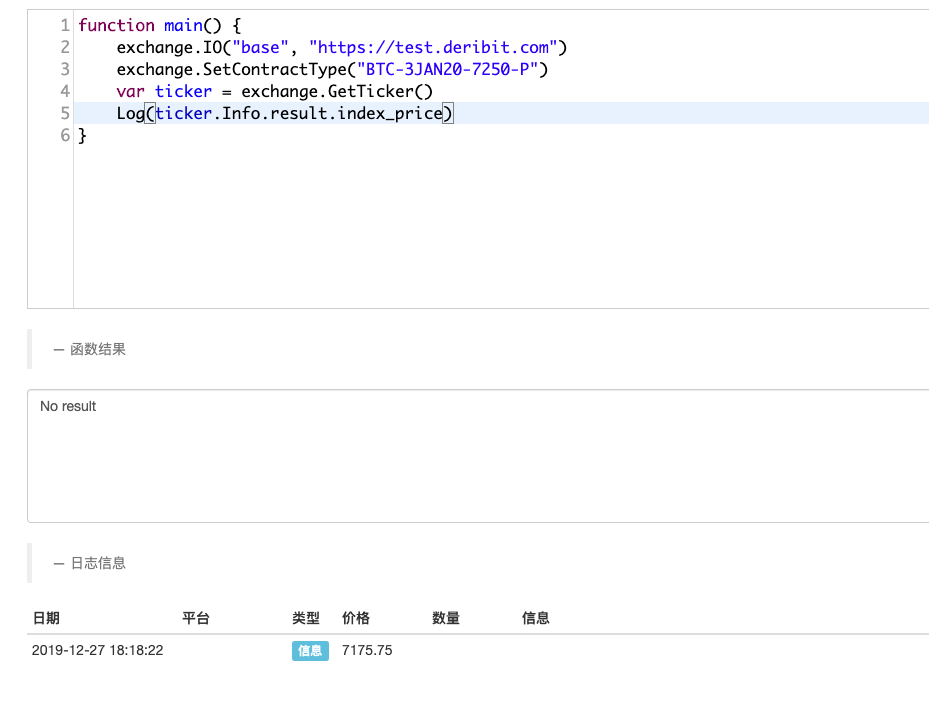Screen dimensions: 929x704
Task: Click the 函数结果 section header
Action: click(97, 350)
